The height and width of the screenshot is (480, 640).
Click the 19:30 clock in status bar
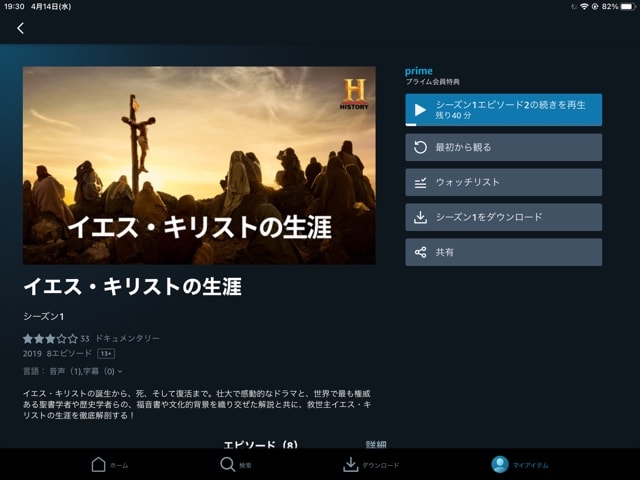point(14,7)
